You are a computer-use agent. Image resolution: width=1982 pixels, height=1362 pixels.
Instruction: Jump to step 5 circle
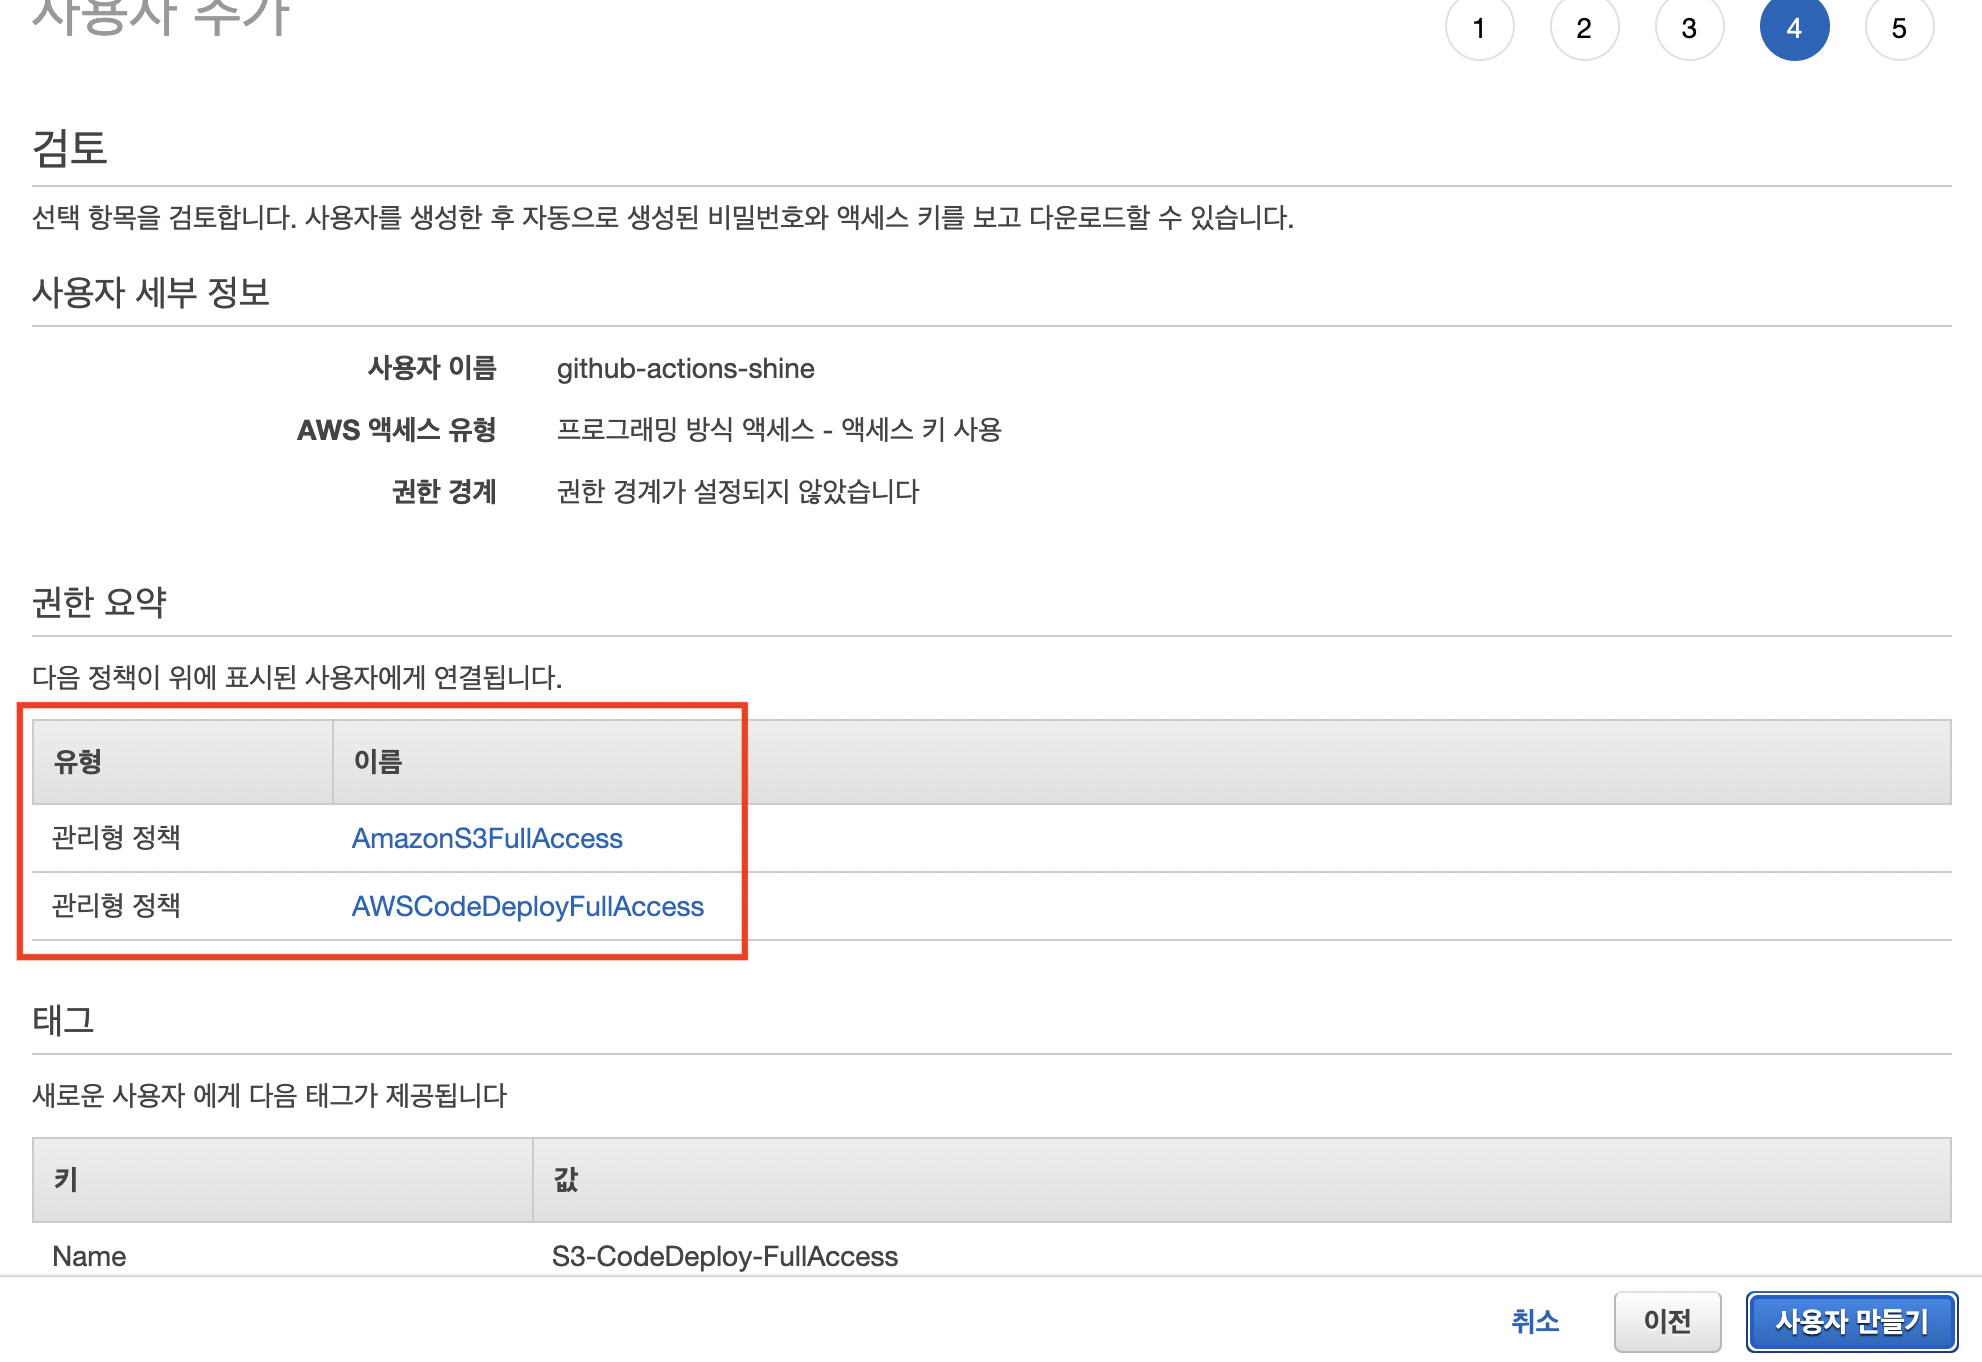(1899, 27)
